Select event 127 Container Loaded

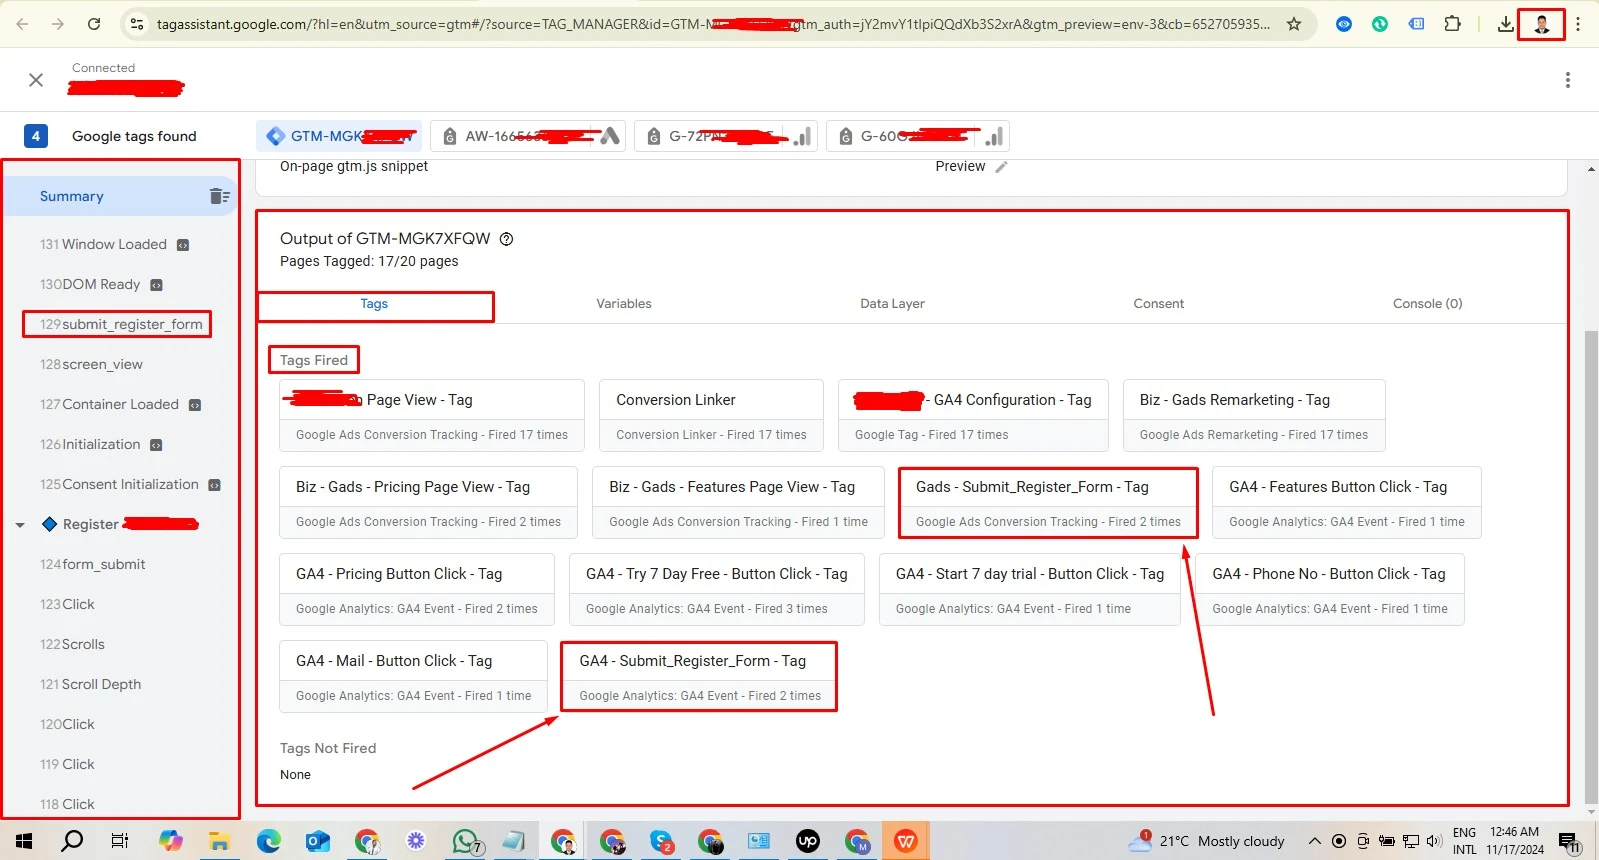point(120,405)
